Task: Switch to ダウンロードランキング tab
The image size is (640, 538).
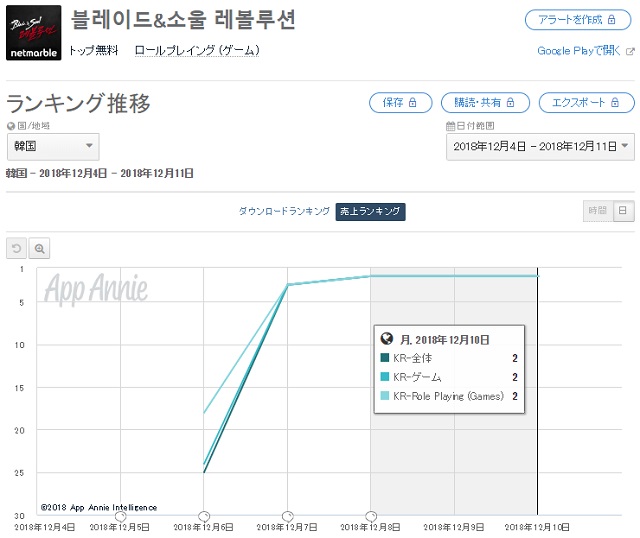Action: [x=284, y=211]
